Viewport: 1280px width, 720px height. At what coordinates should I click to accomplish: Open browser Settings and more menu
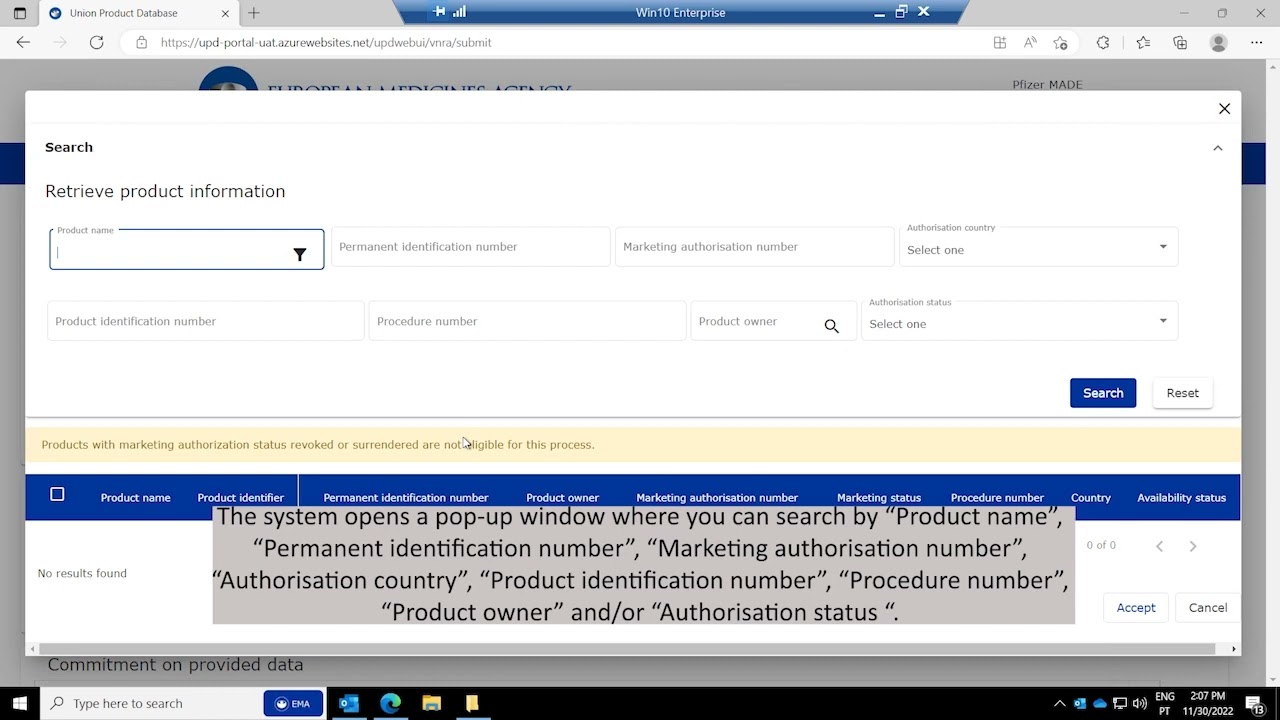1256,42
